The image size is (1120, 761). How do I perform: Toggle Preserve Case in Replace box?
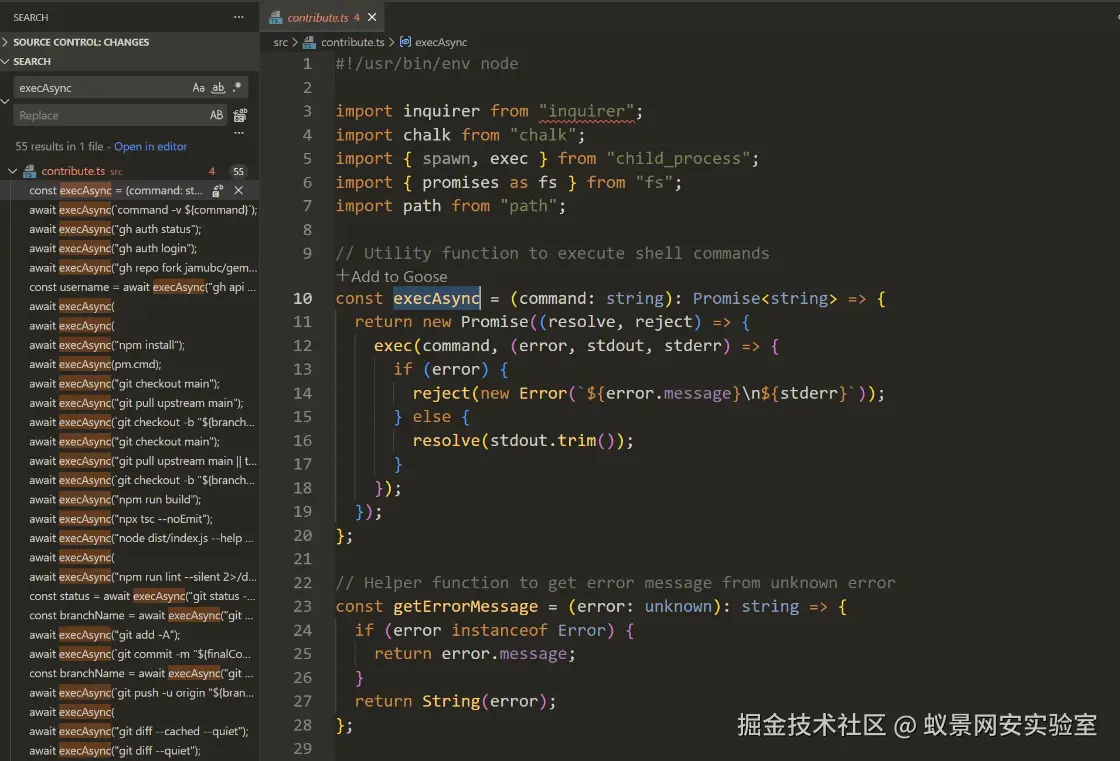216,115
